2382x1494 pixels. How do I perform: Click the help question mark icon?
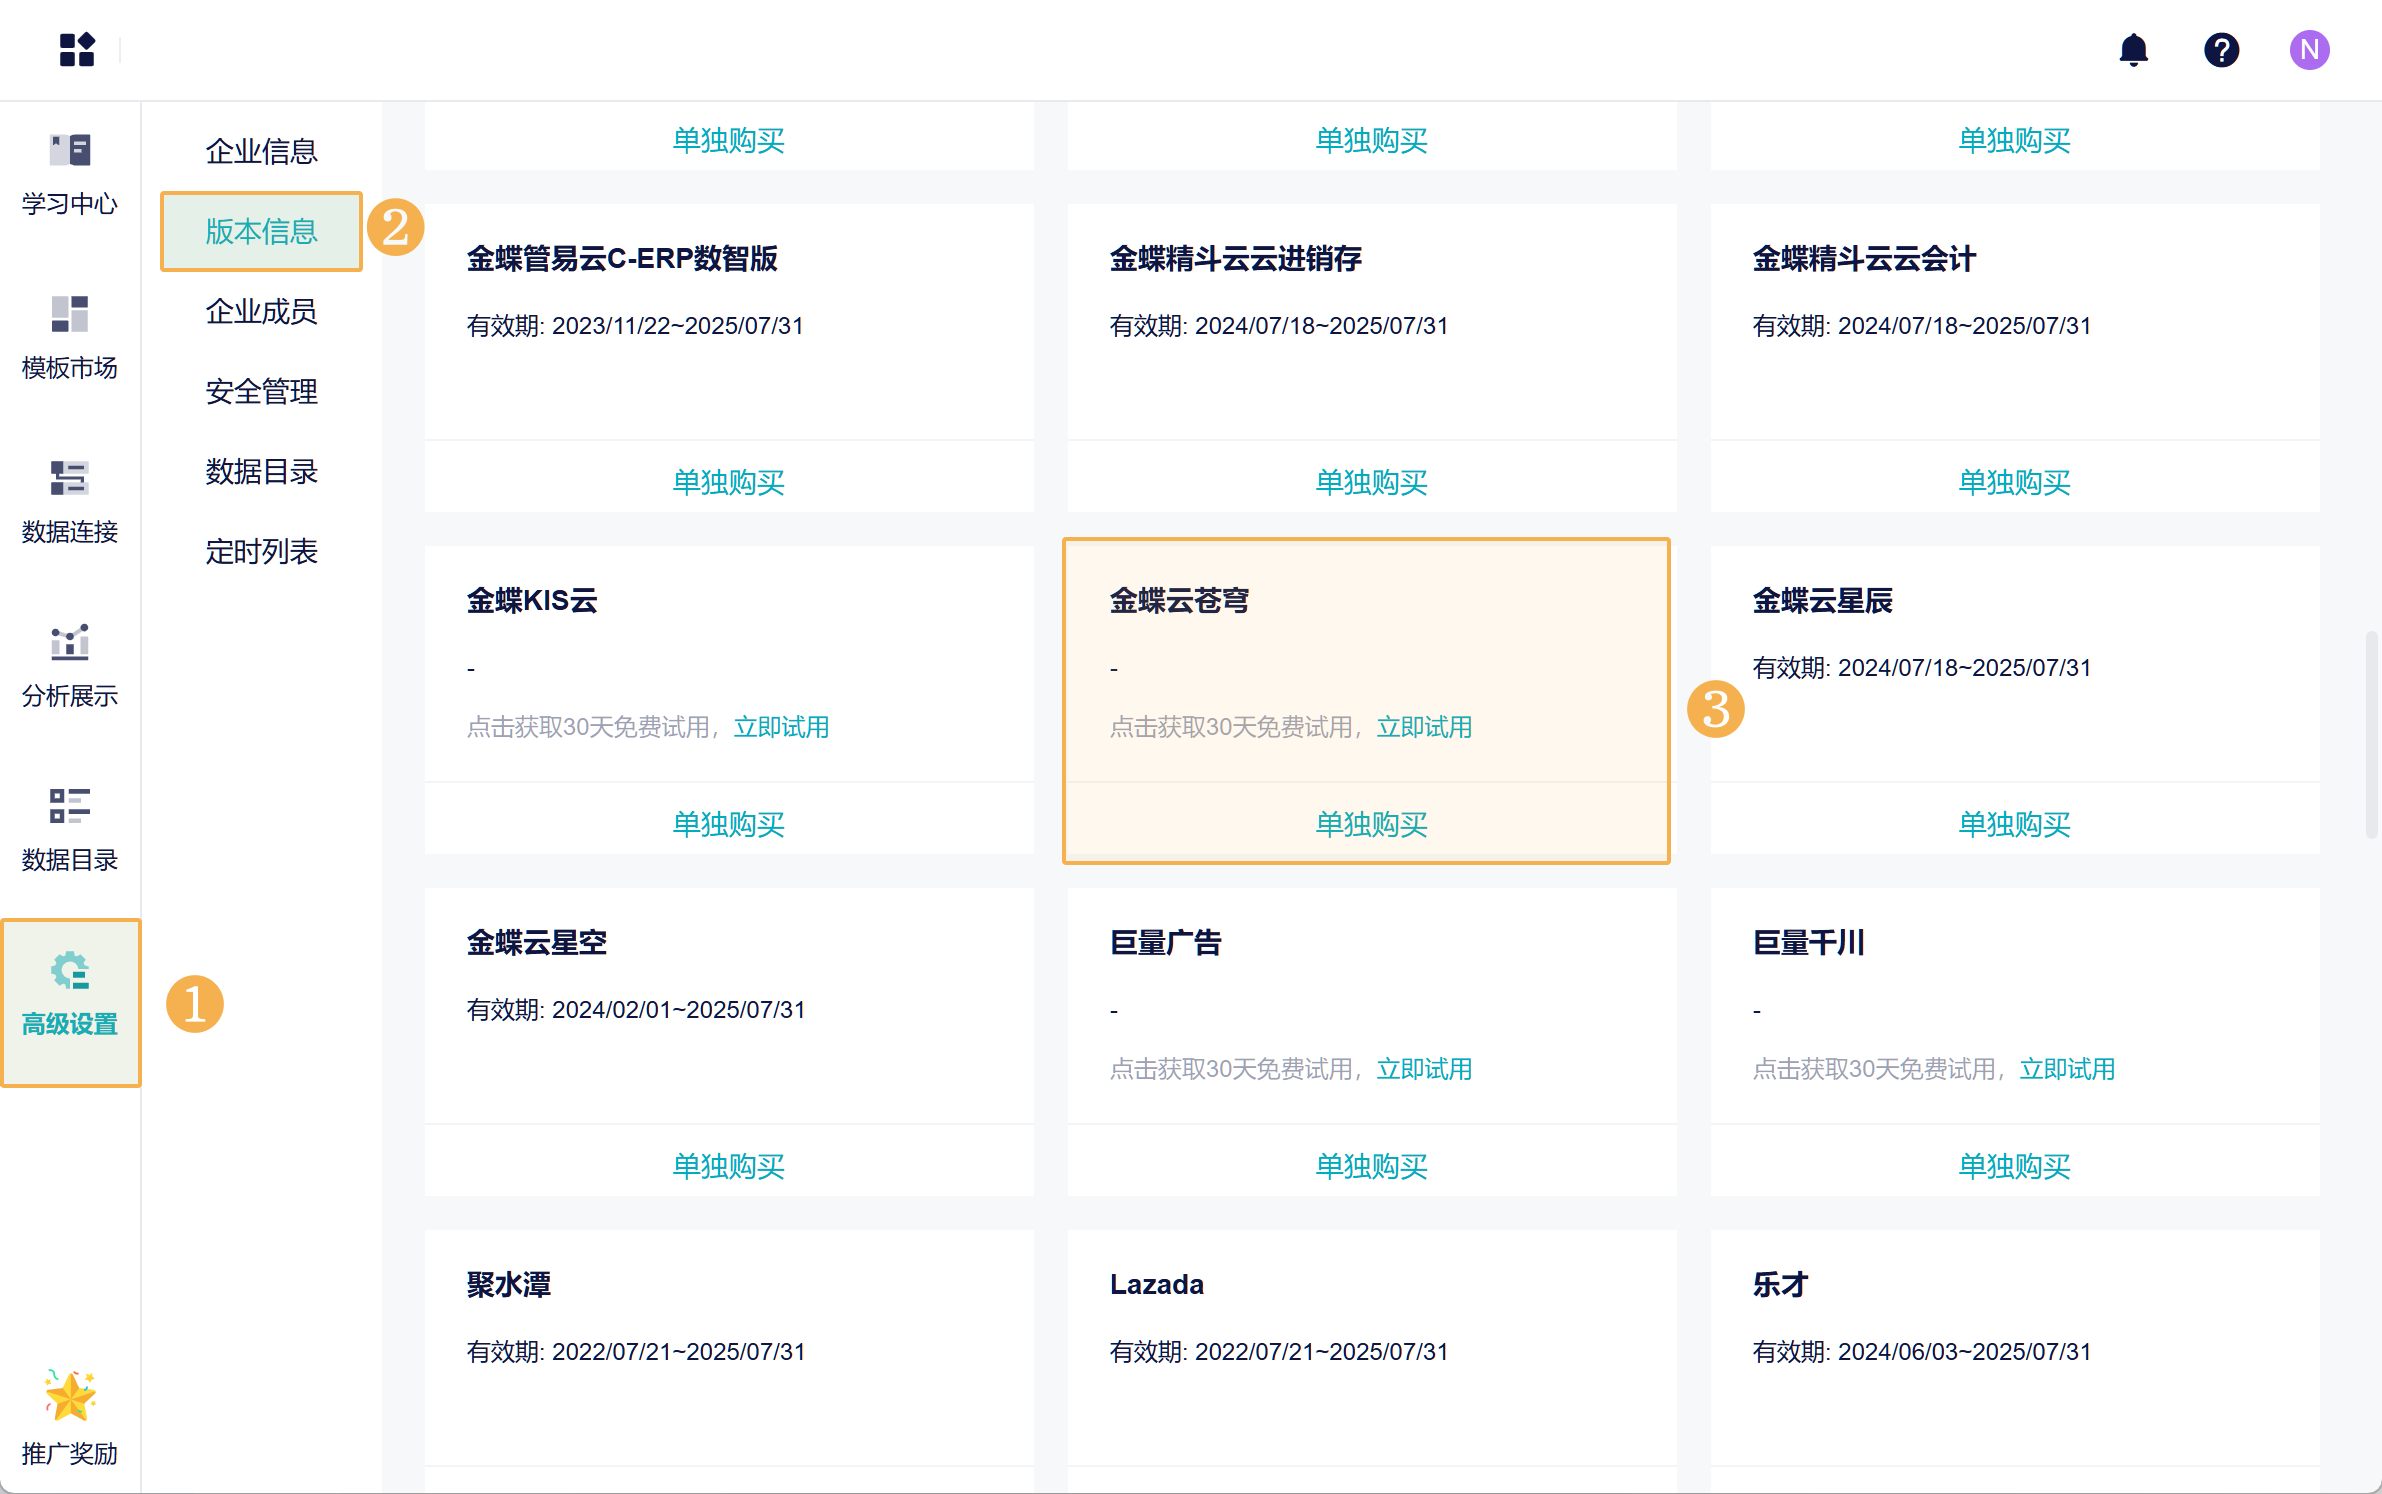pos(2221,49)
